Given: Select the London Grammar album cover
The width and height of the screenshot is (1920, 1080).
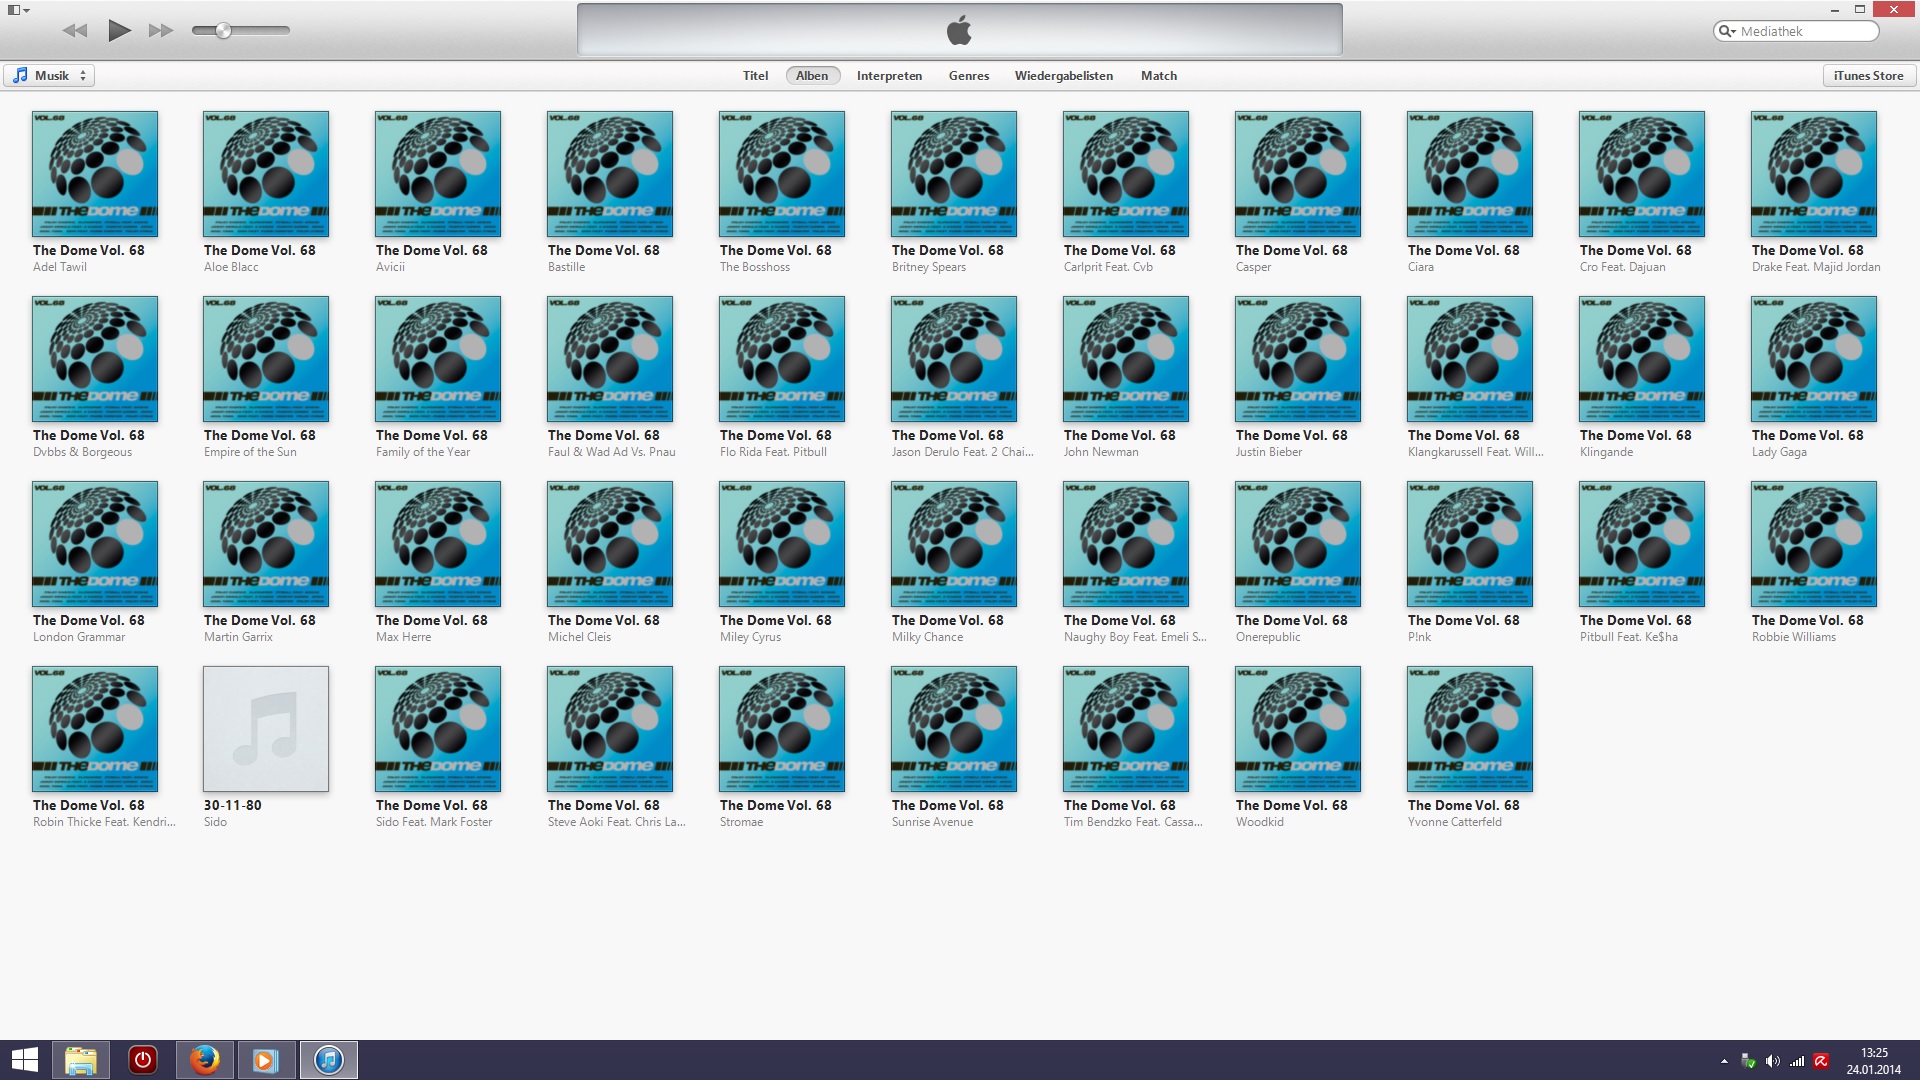Looking at the screenshot, I should click(x=95, y=544).
